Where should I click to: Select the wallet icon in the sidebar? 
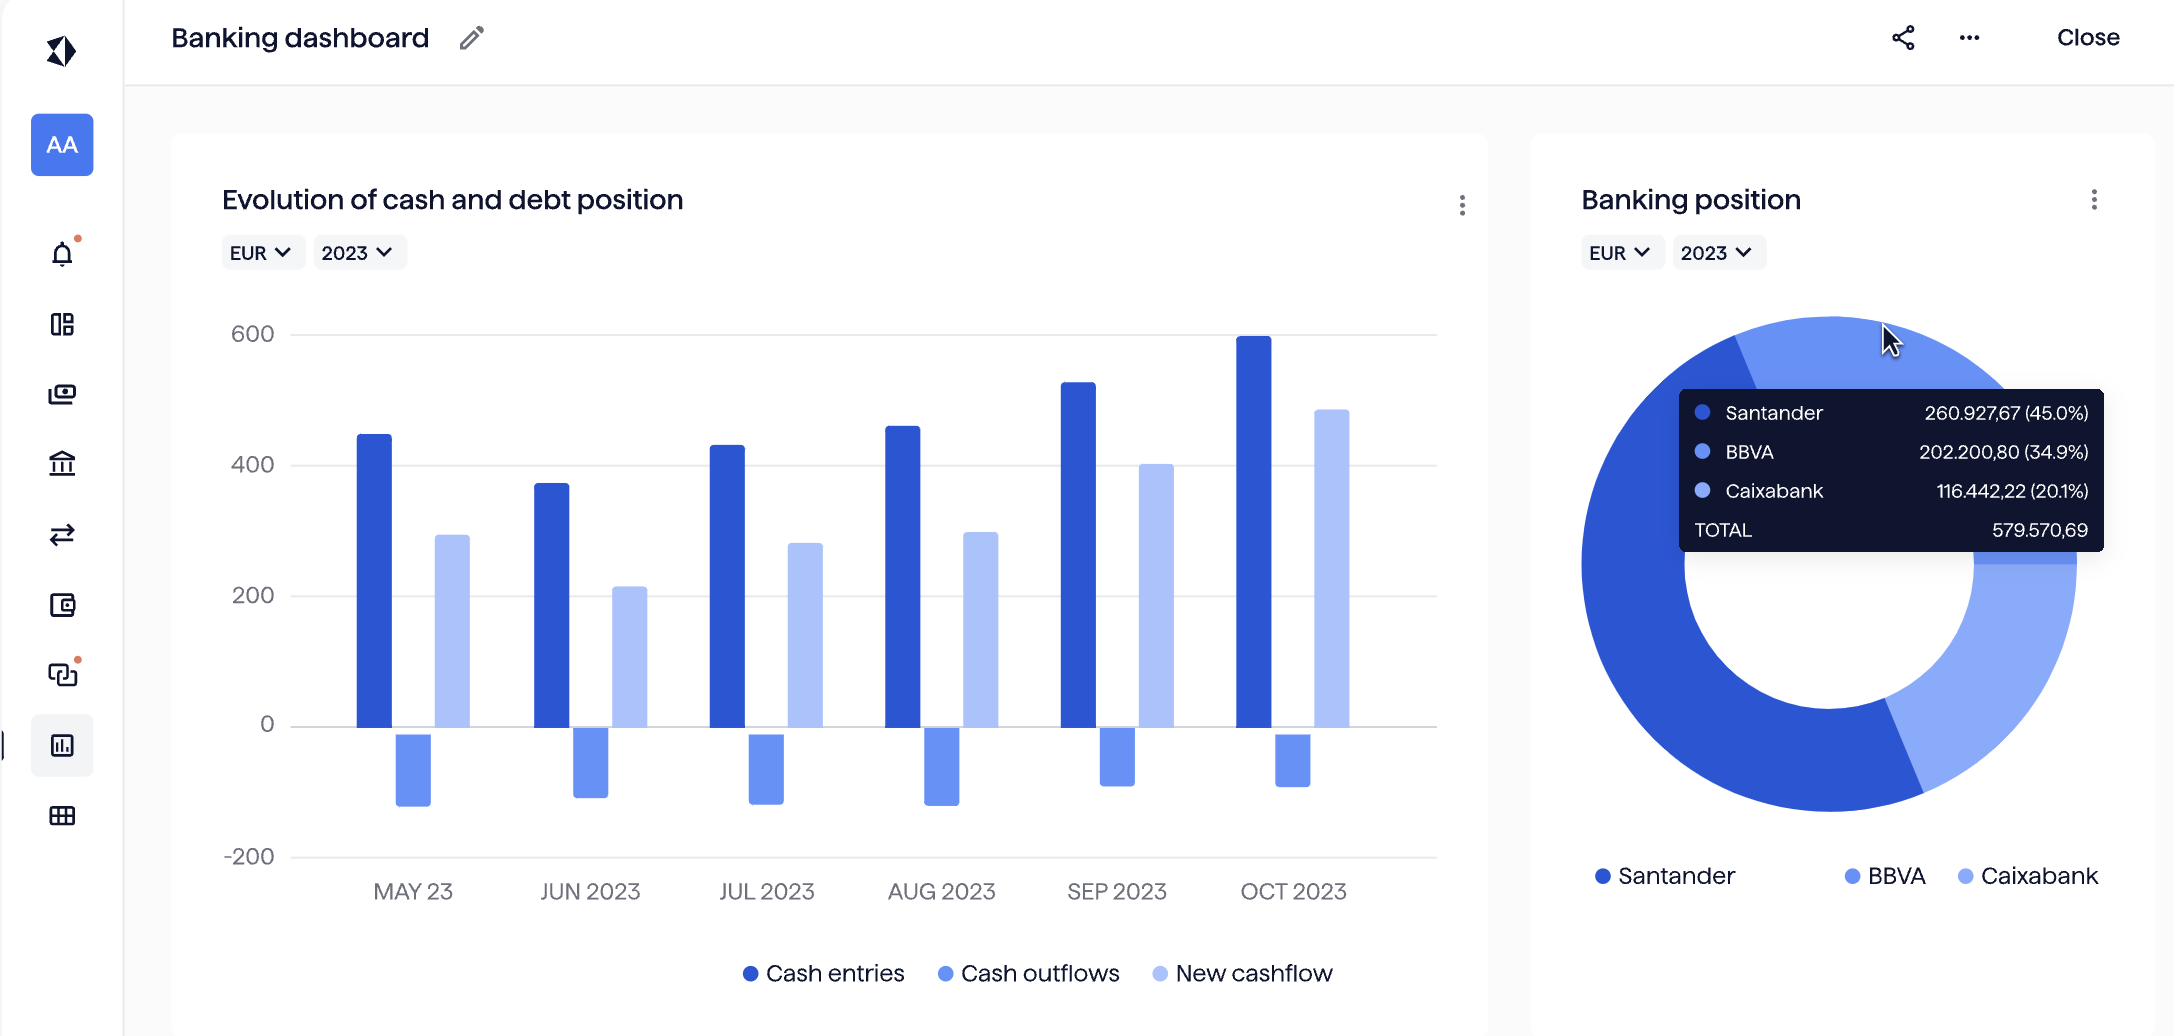point(62,604)
